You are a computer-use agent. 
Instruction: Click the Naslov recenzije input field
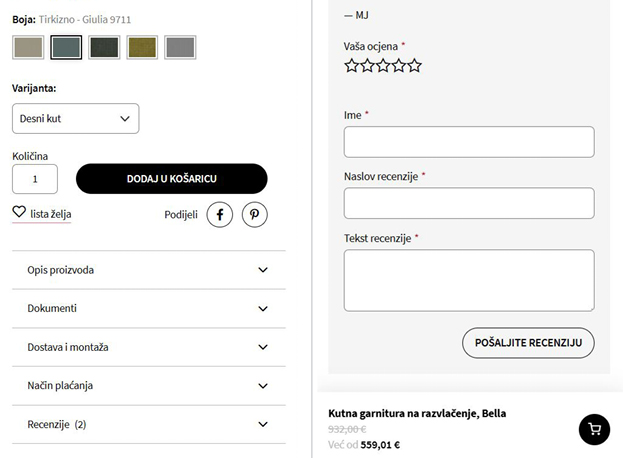pyautogui.click(x=469, y=203)
